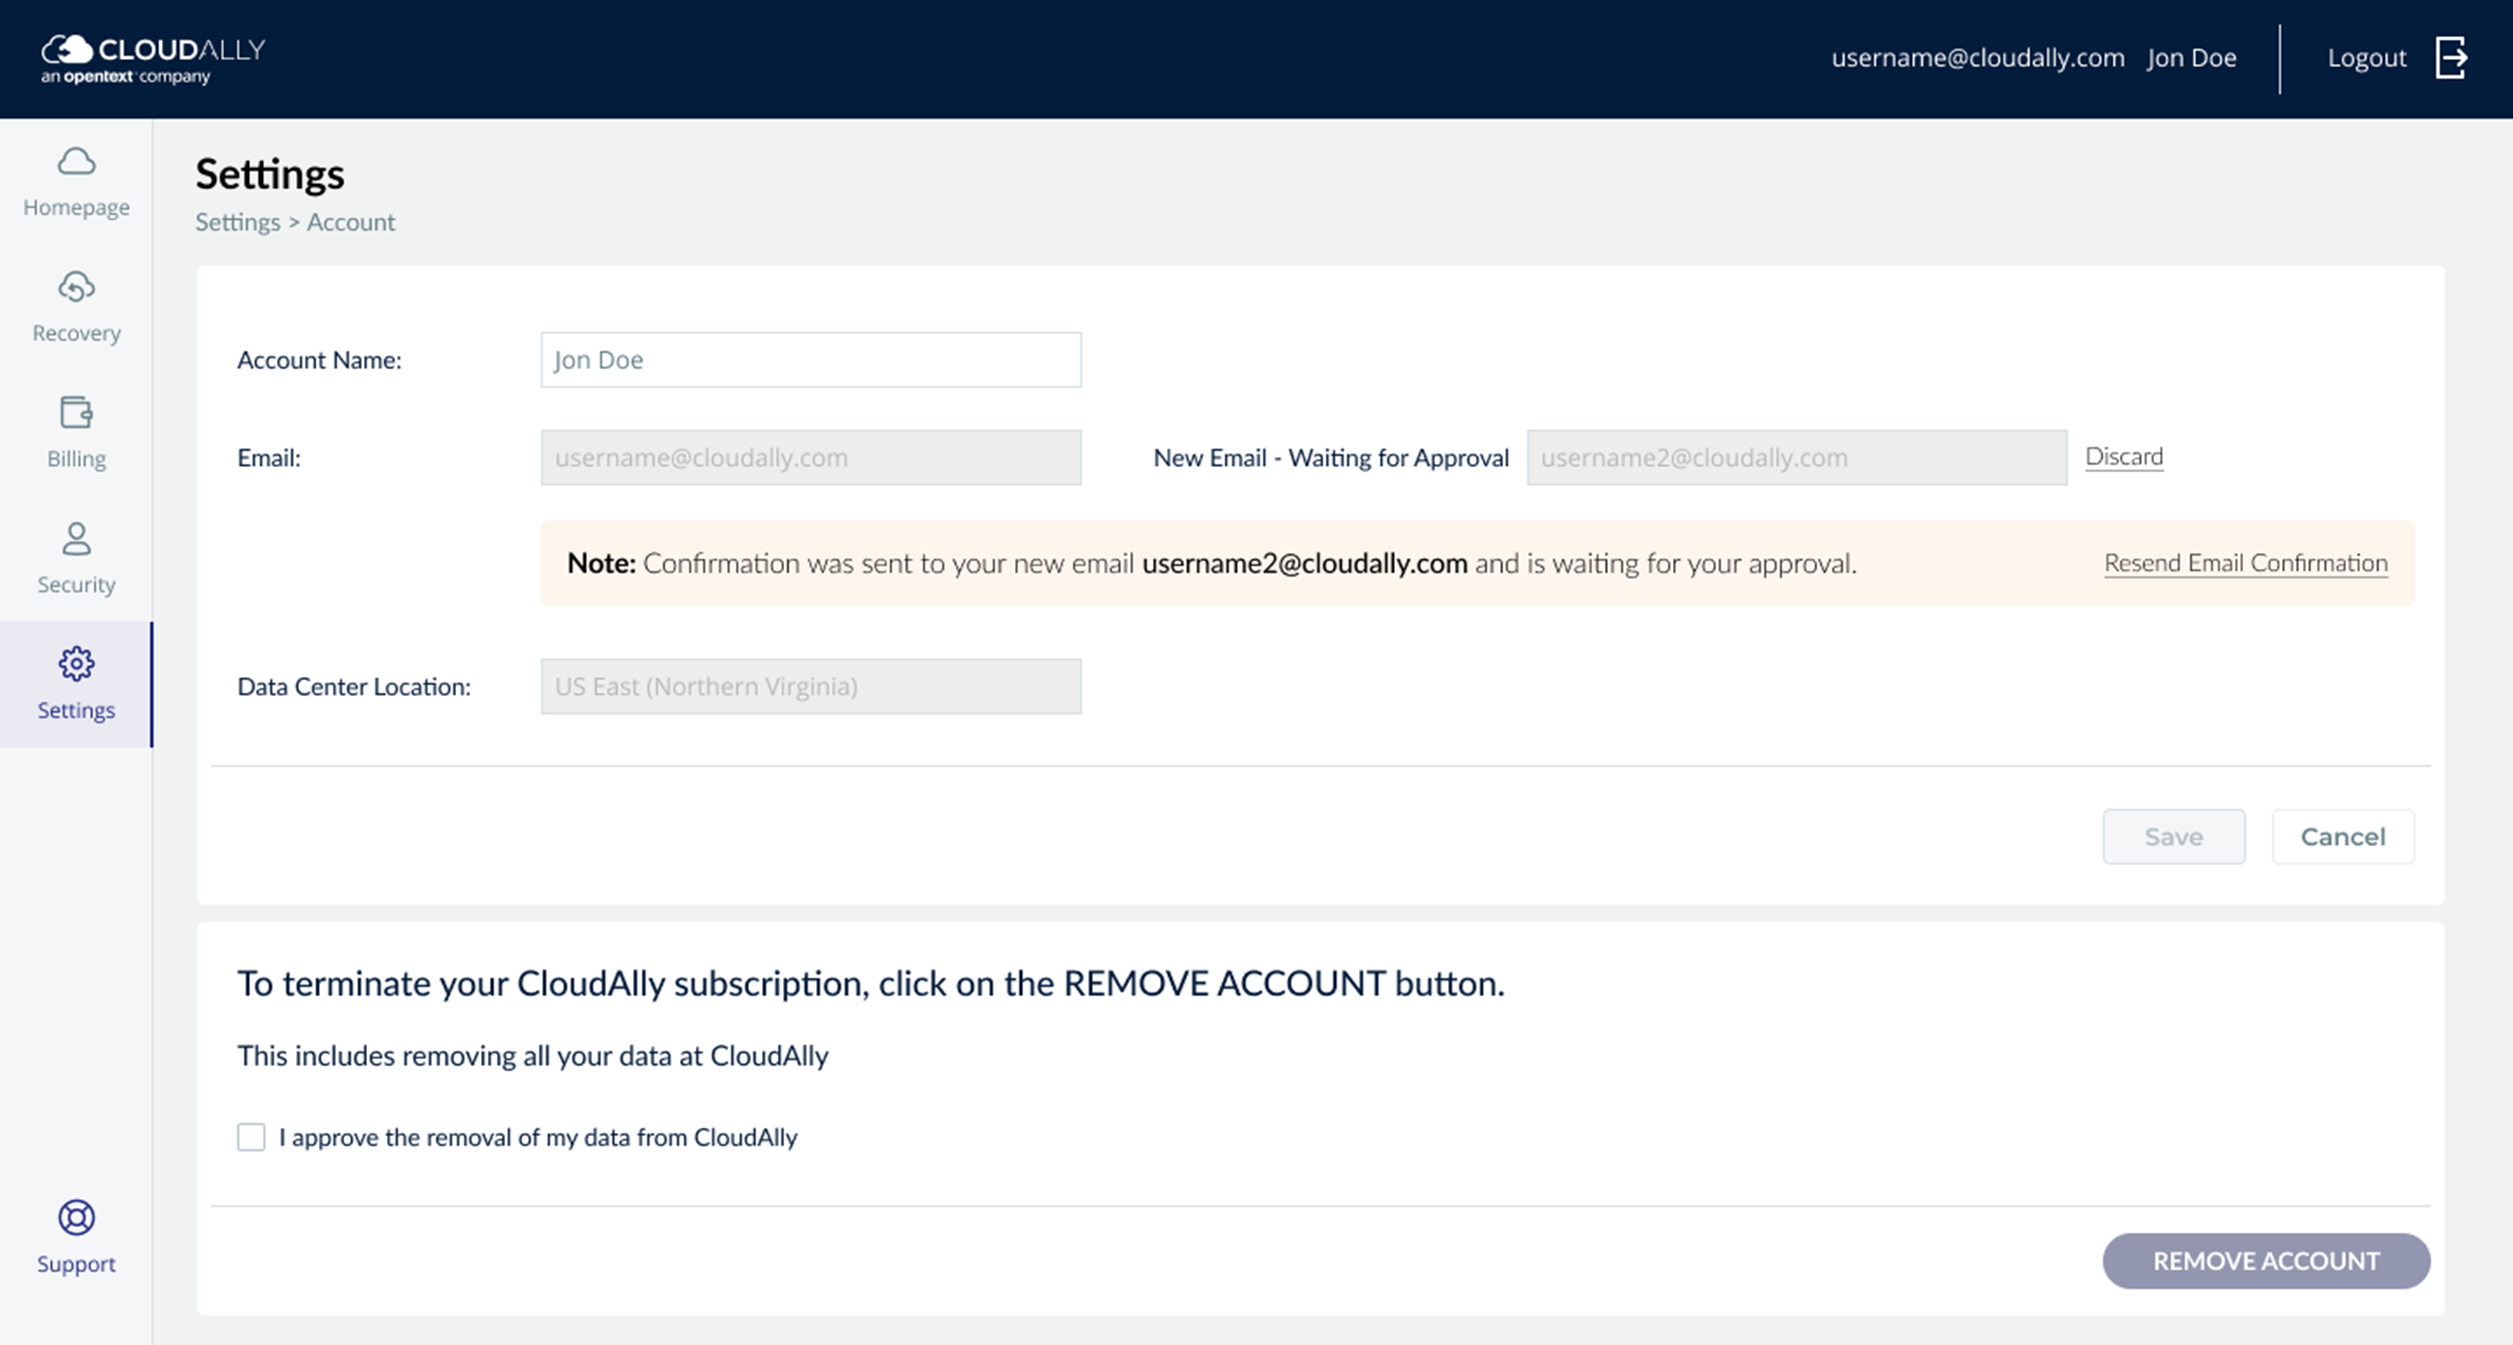Viewport: 2513px width, 1345px height.
Task: Click the Data Center Location field
Action: coord(811,686)
